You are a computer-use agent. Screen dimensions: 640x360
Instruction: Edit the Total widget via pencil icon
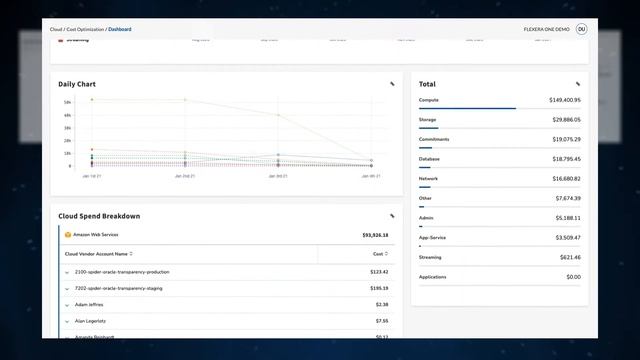point(578,84)
